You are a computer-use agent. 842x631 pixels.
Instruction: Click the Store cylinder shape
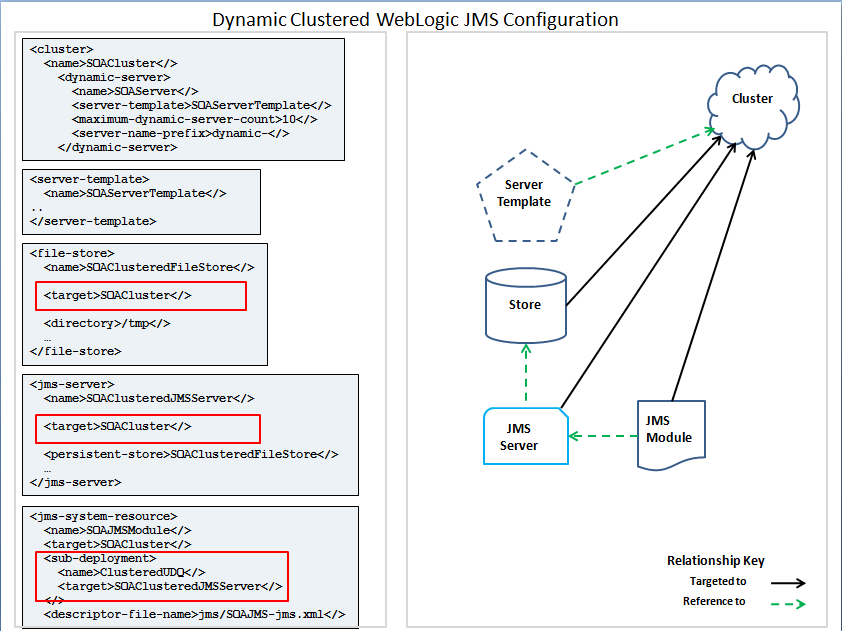click(x=526, y=305)
